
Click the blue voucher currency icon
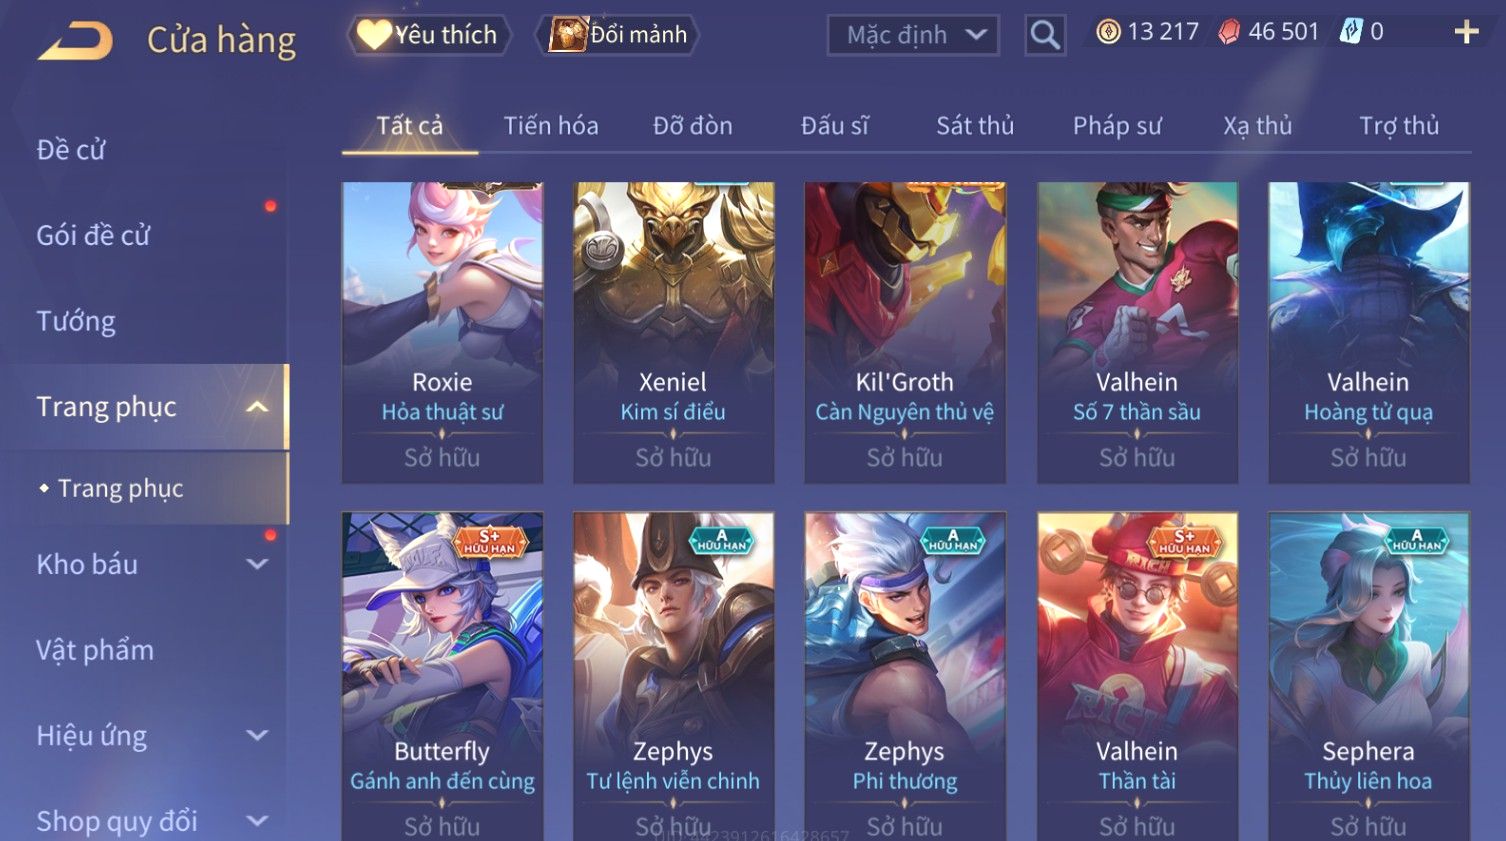tap(1350, 32)
